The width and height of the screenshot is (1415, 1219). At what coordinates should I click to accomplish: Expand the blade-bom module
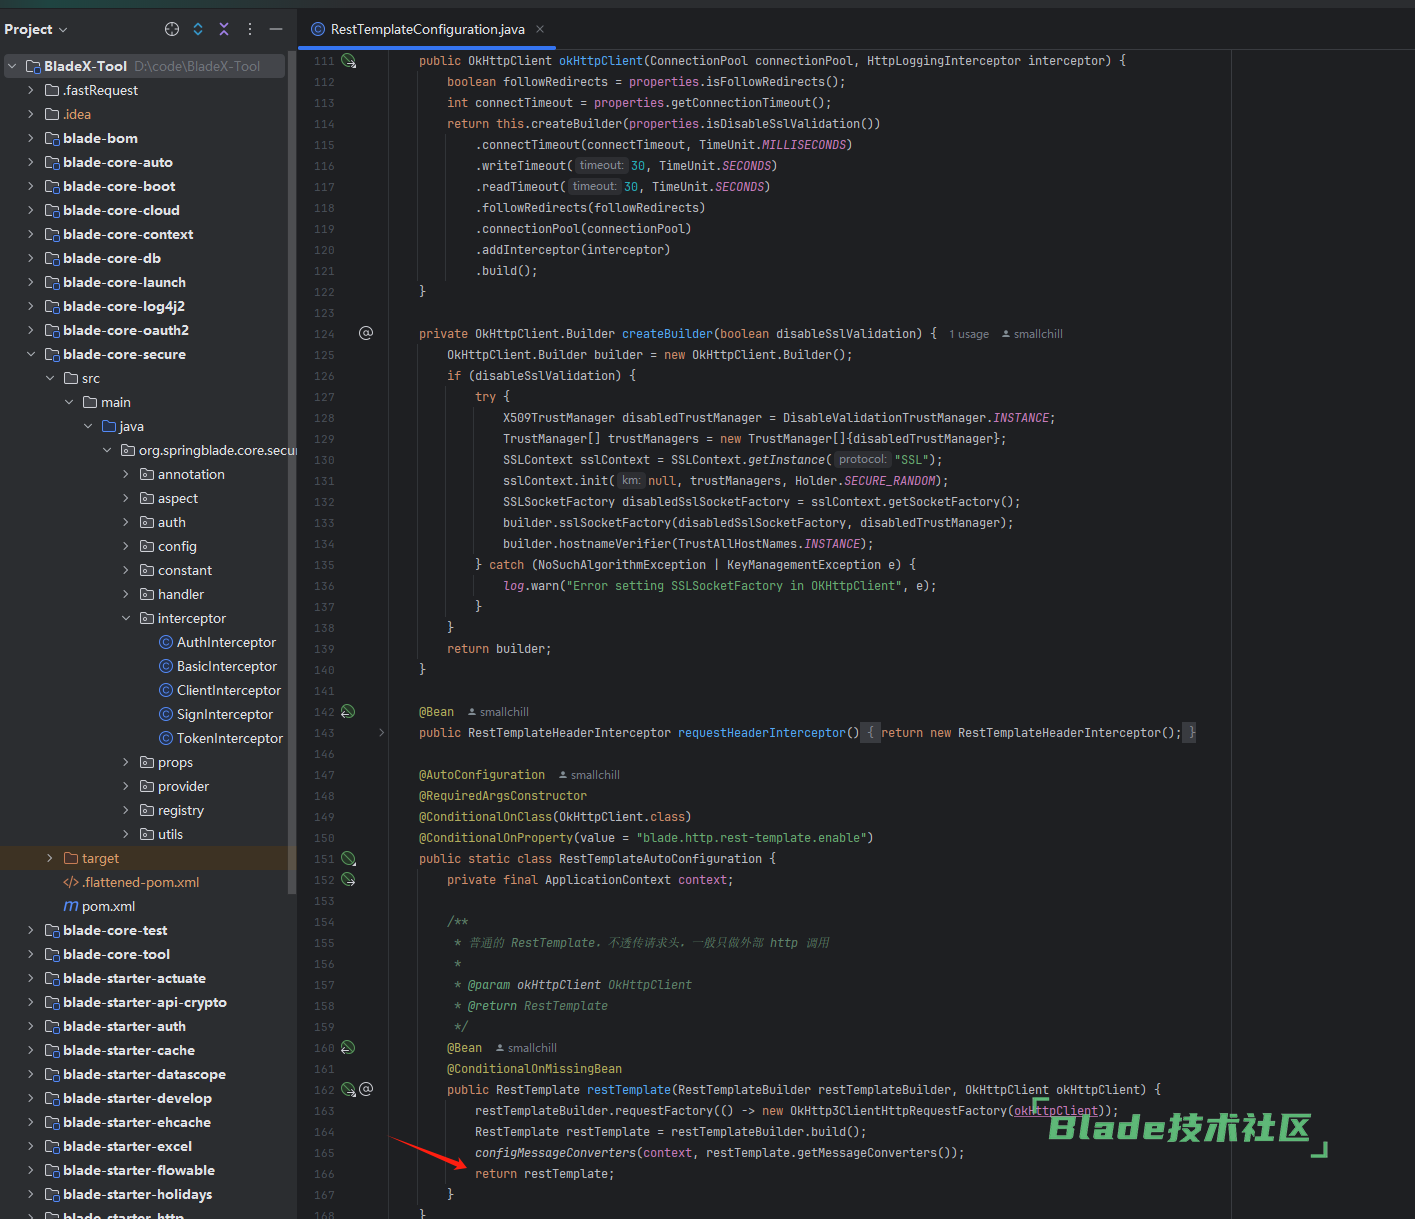31,138
